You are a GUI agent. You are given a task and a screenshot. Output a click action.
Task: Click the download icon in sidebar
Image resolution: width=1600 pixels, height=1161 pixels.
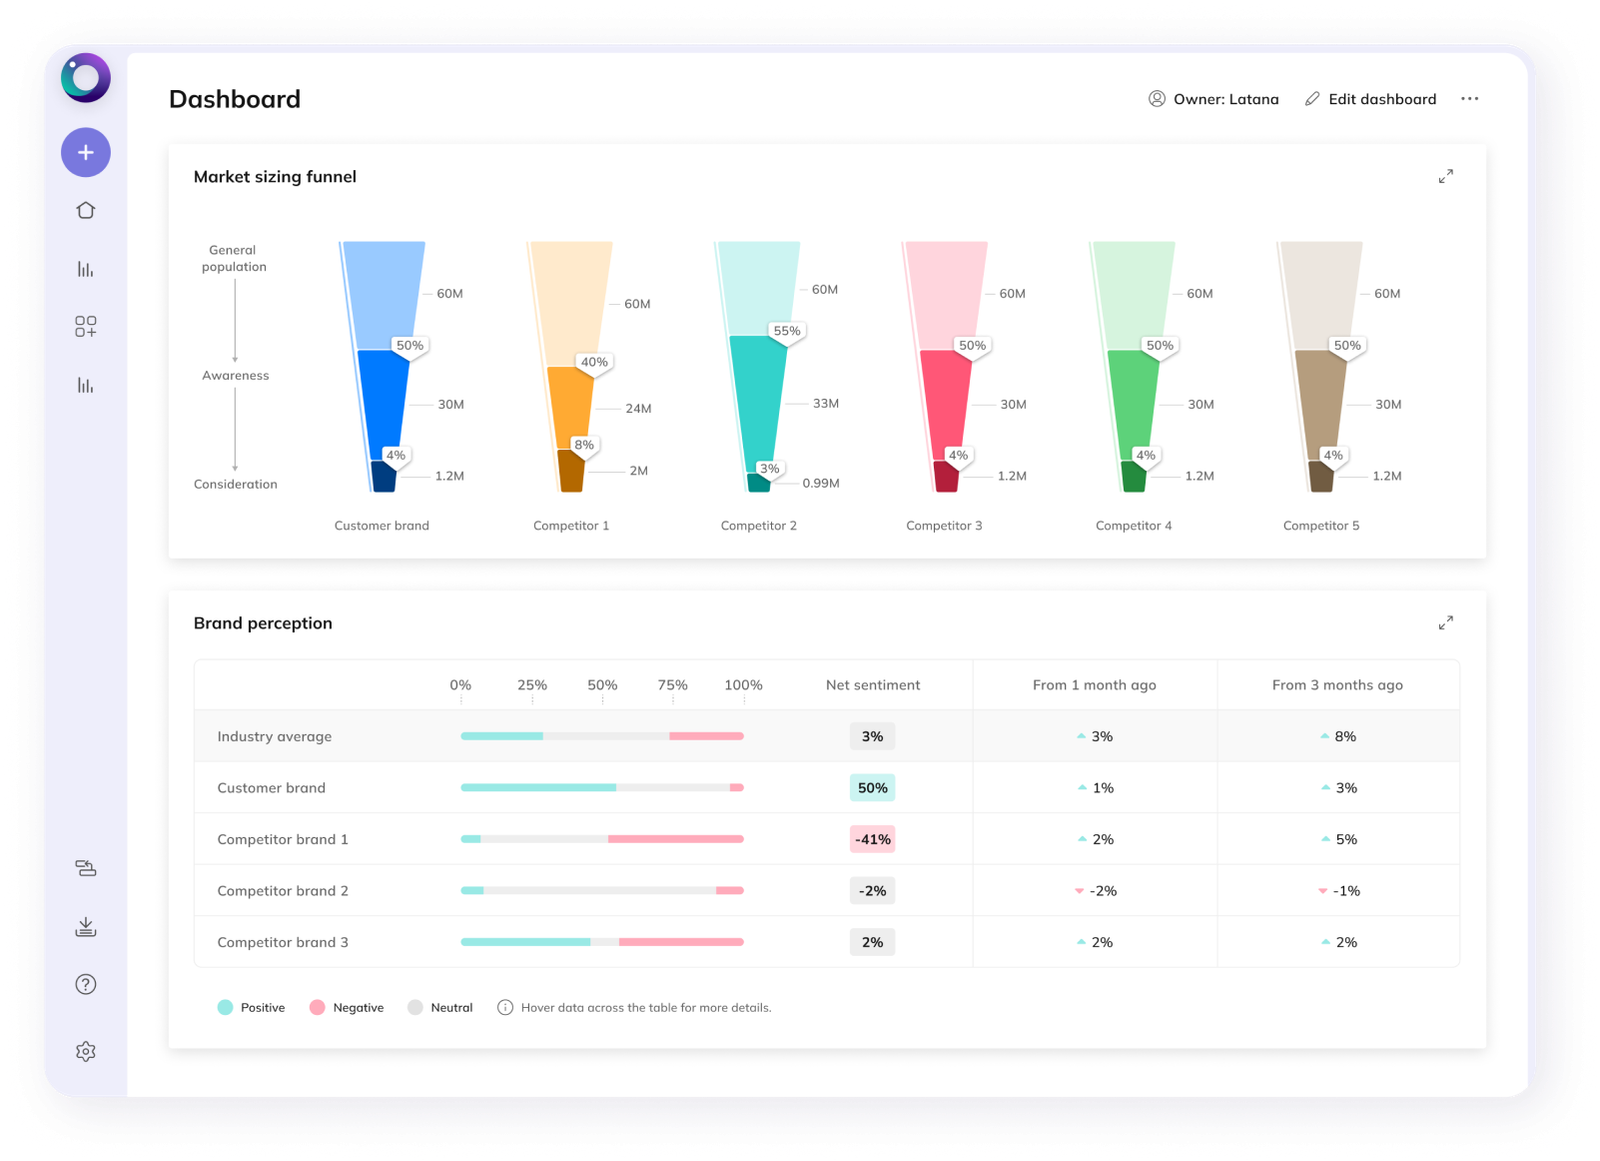(86, 927)
